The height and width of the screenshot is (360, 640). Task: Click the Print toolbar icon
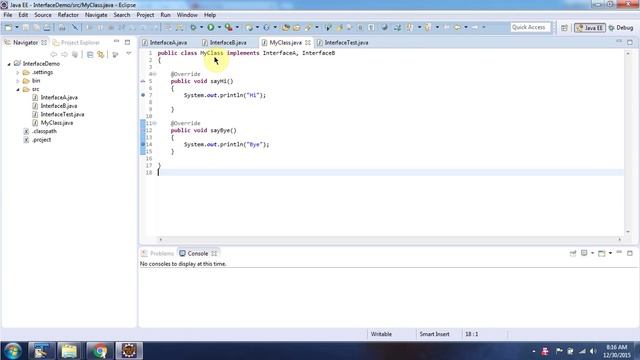tap(47, 27)
